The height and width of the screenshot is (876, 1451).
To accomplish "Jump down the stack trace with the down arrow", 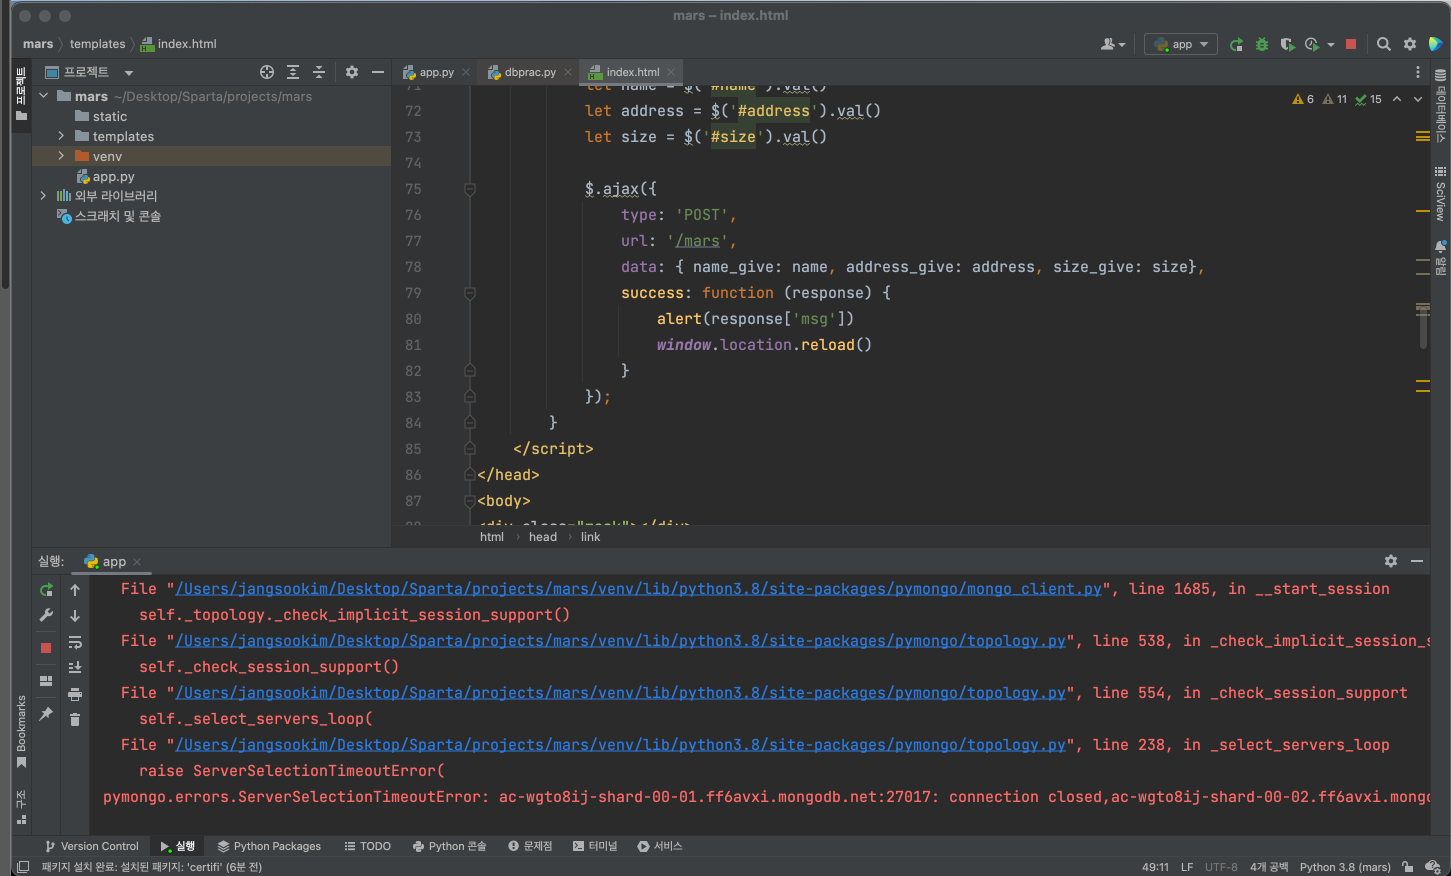I will [x=75, y=616].
